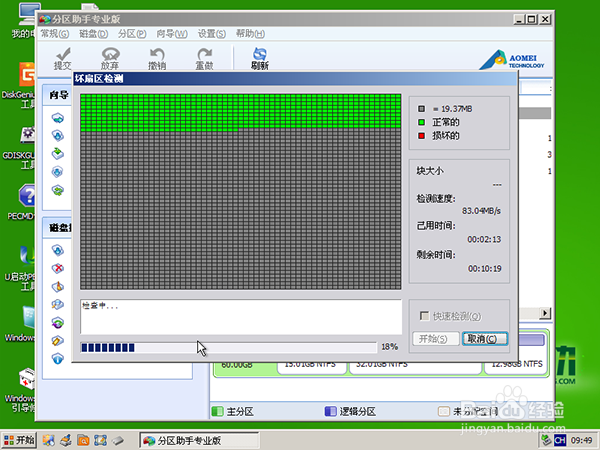600x450 pixels.
Task: Click the gray block legend swatch
Action: (x=422, y=109)
